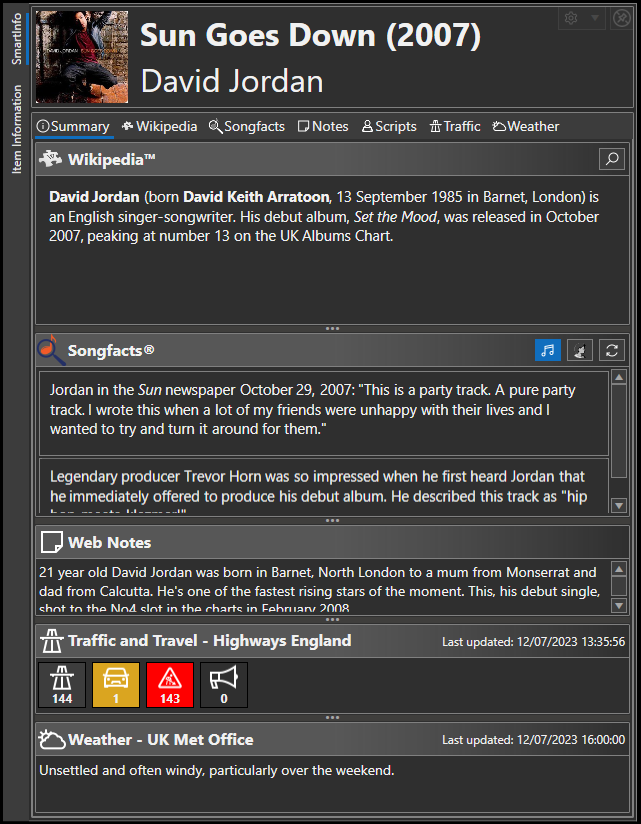Switch to the Item Information vertical tab
Viewport: 641px width, 824px height.
pos(17,129)
